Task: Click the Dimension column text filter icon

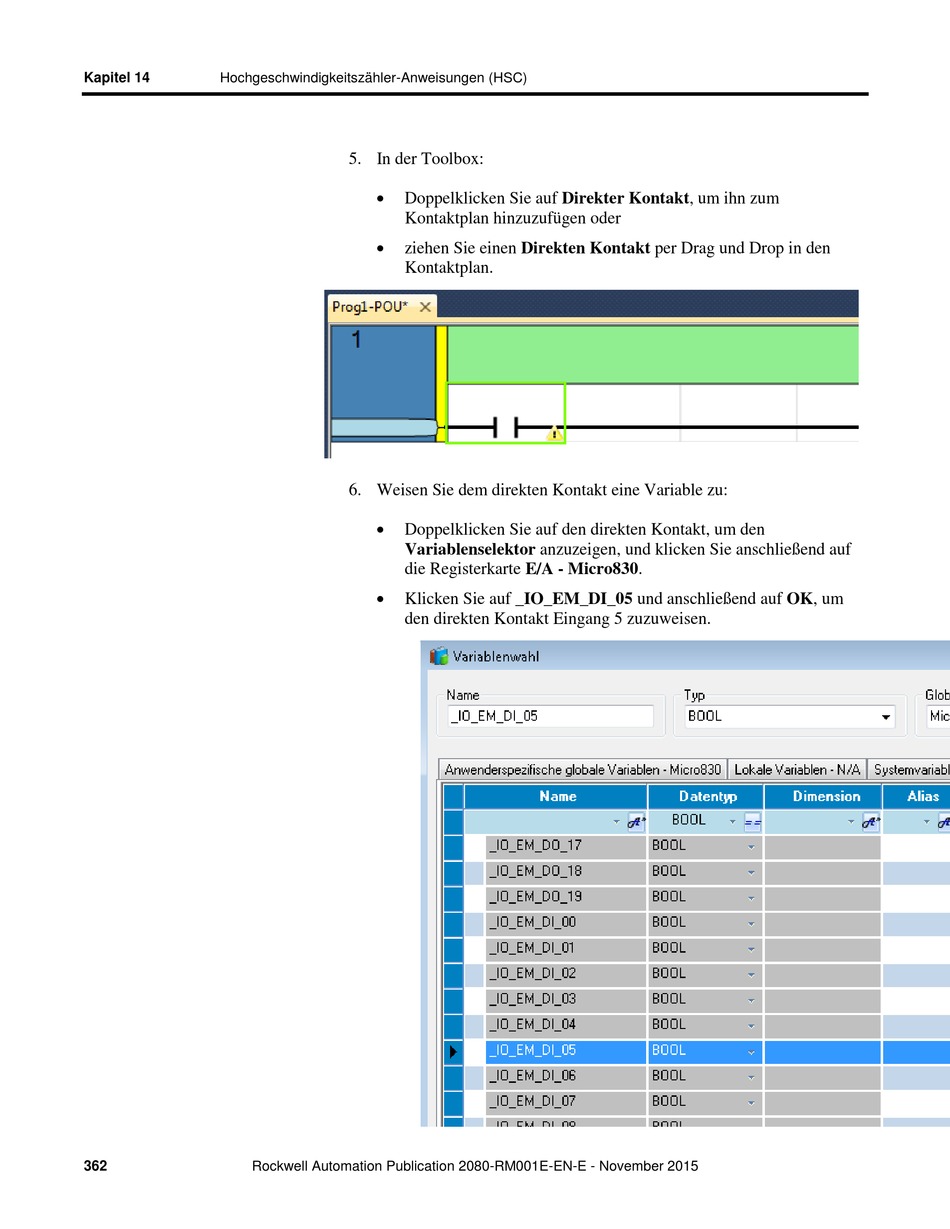Action: point(870,822)
